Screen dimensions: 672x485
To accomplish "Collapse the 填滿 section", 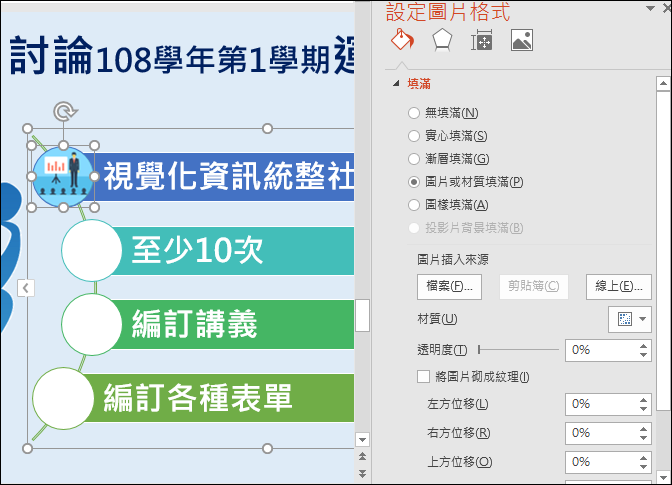I will (x=396, y=84).
